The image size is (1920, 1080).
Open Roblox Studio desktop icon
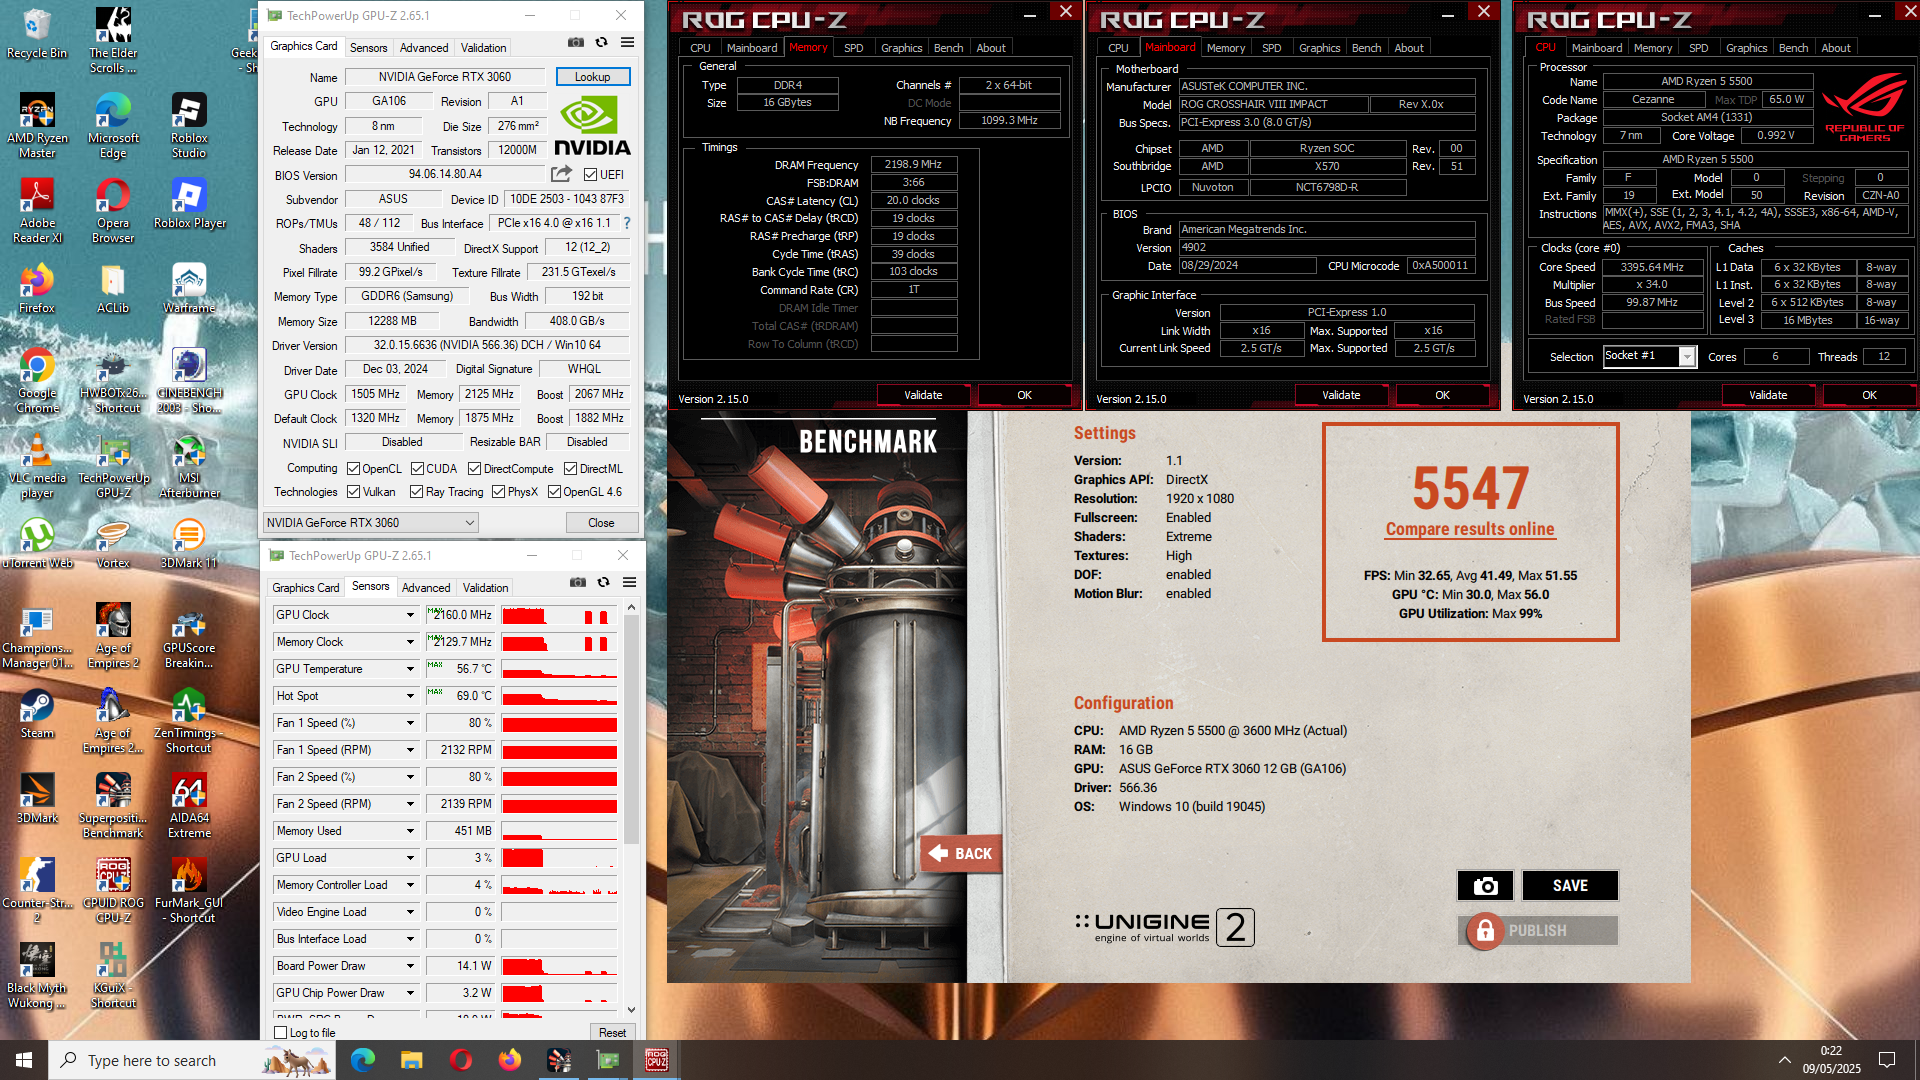[x=189, y=125]
